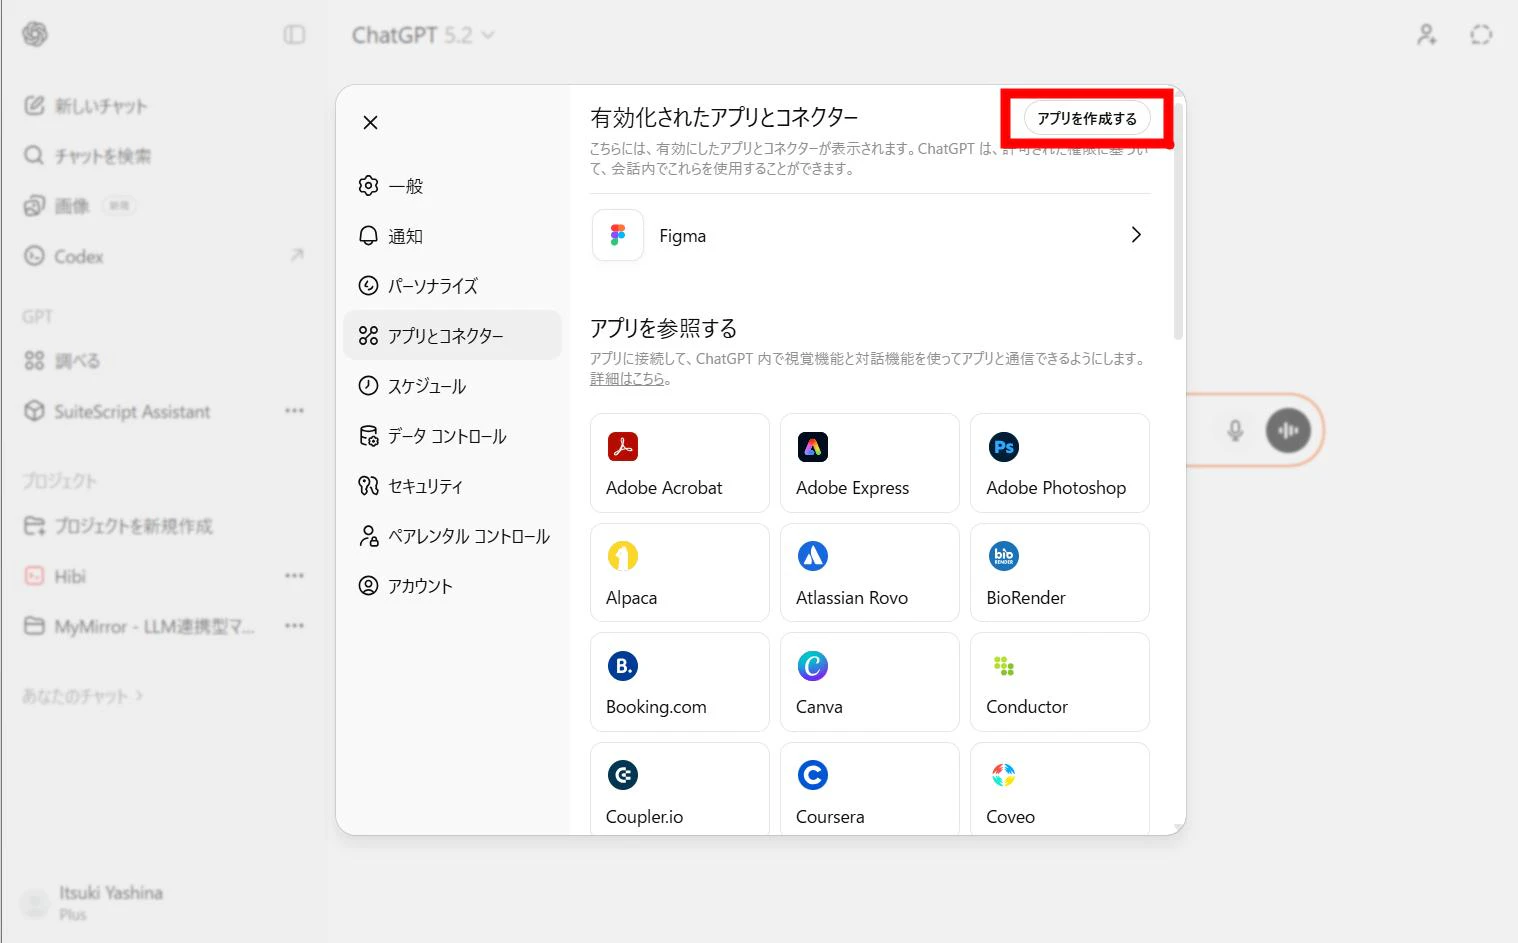The image size is (1518, 943).
Task: Click the アプリを作成する button
Action: coord(1087,118)
